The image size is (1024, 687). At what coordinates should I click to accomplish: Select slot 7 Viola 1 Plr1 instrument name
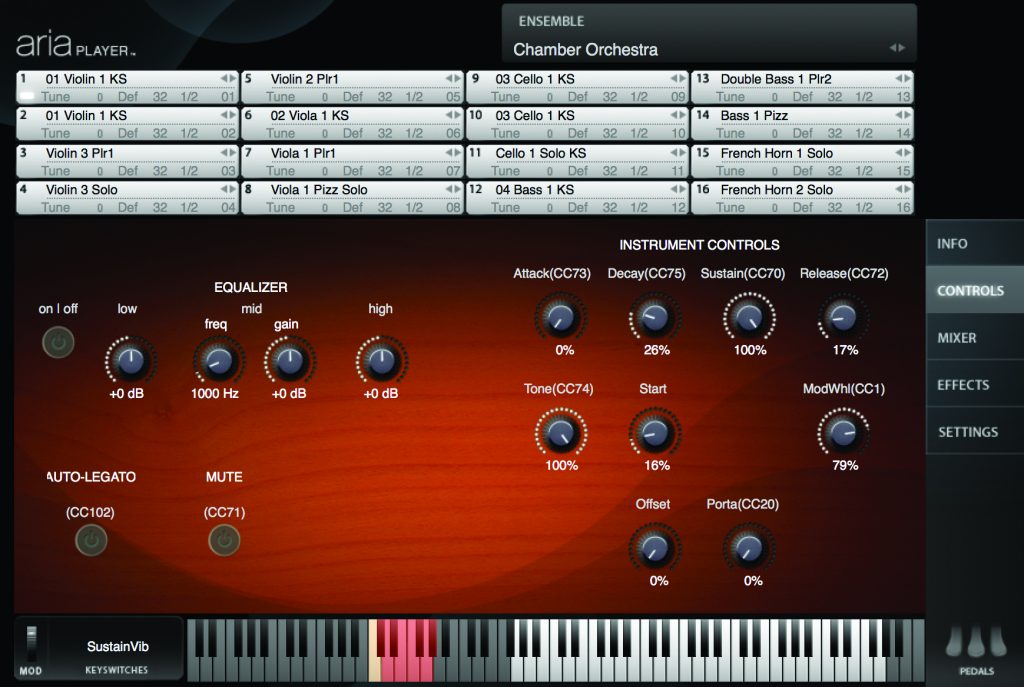click(303, 153)
